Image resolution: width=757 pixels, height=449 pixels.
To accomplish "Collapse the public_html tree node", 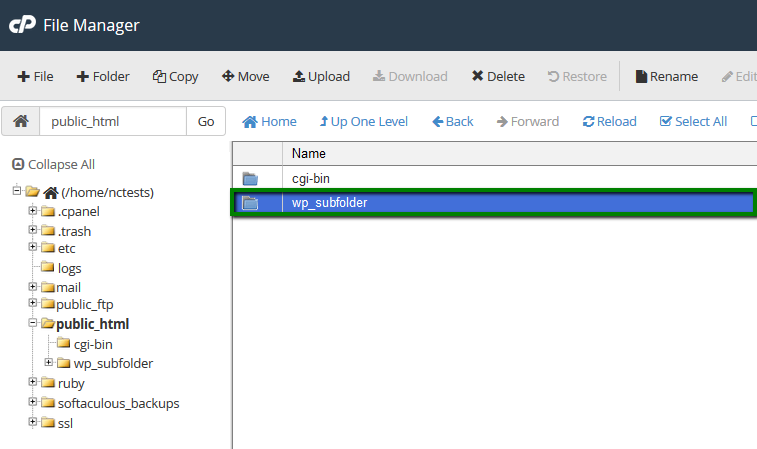I will click(33, 324).
